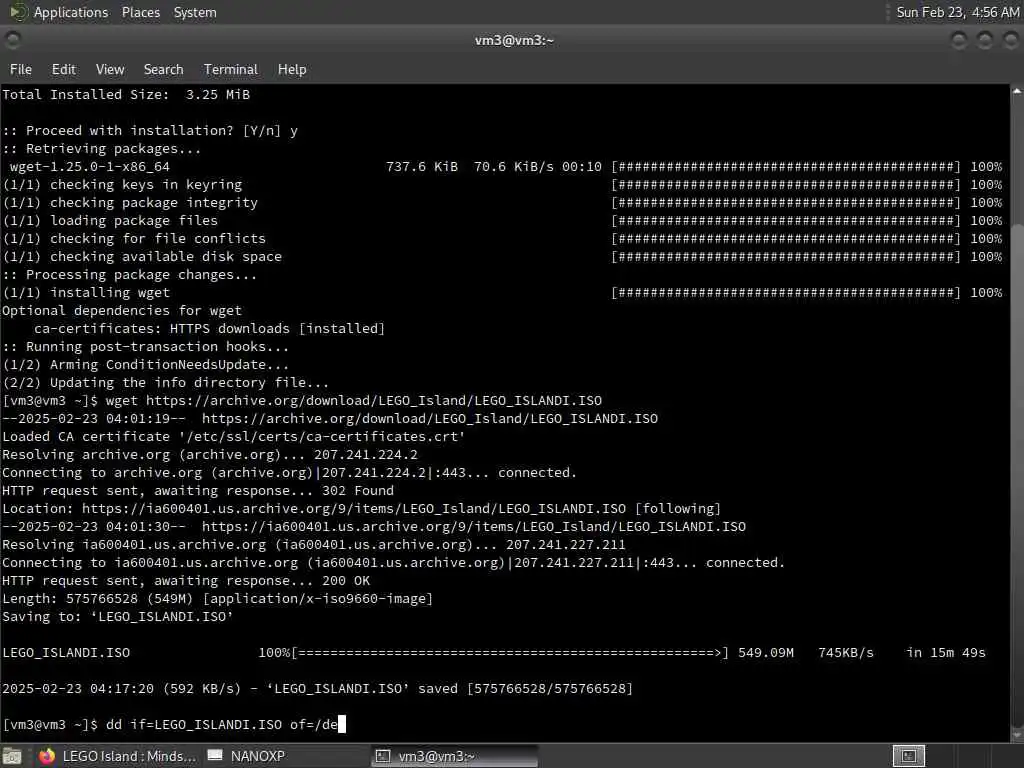Click 'Length: 575766528 (549M)' line
The image size is (1024, 768).
(x=217, y=599)
